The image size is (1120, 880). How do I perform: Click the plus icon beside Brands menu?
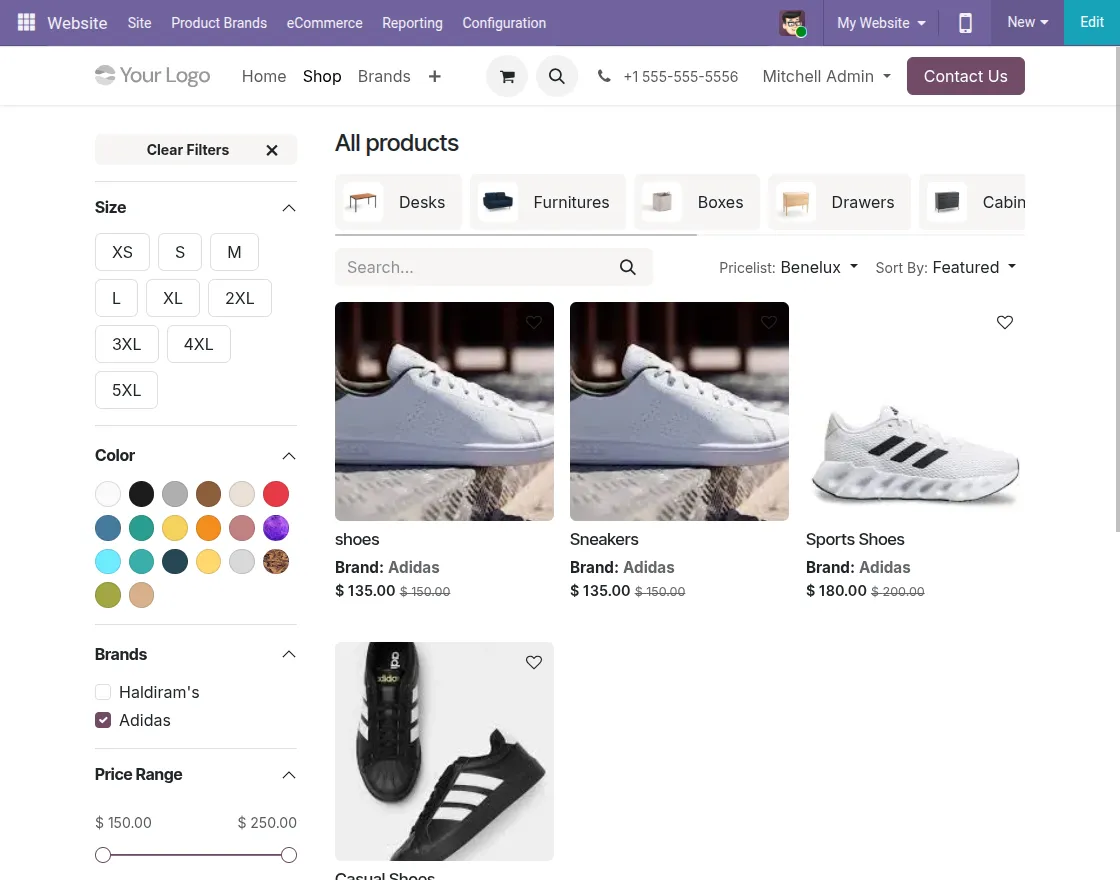(434, 76)
